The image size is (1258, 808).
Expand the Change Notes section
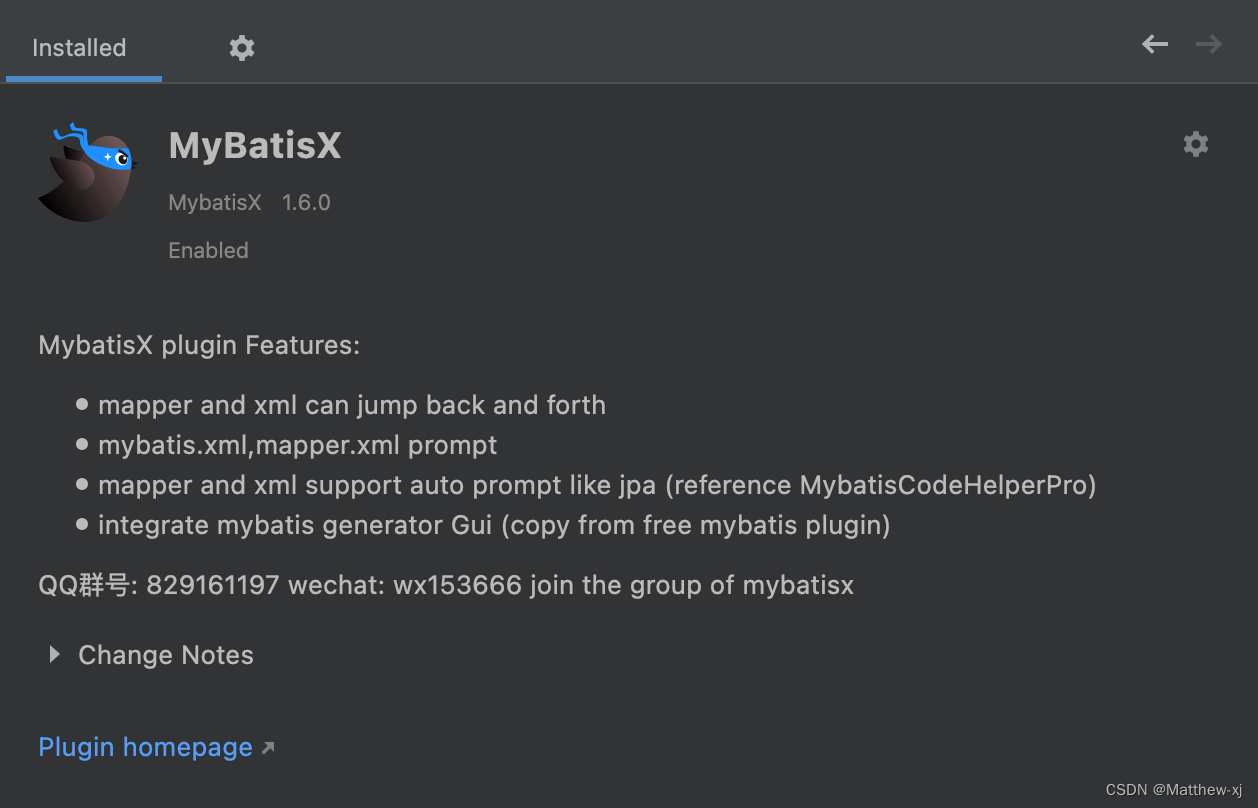(165, 655)
